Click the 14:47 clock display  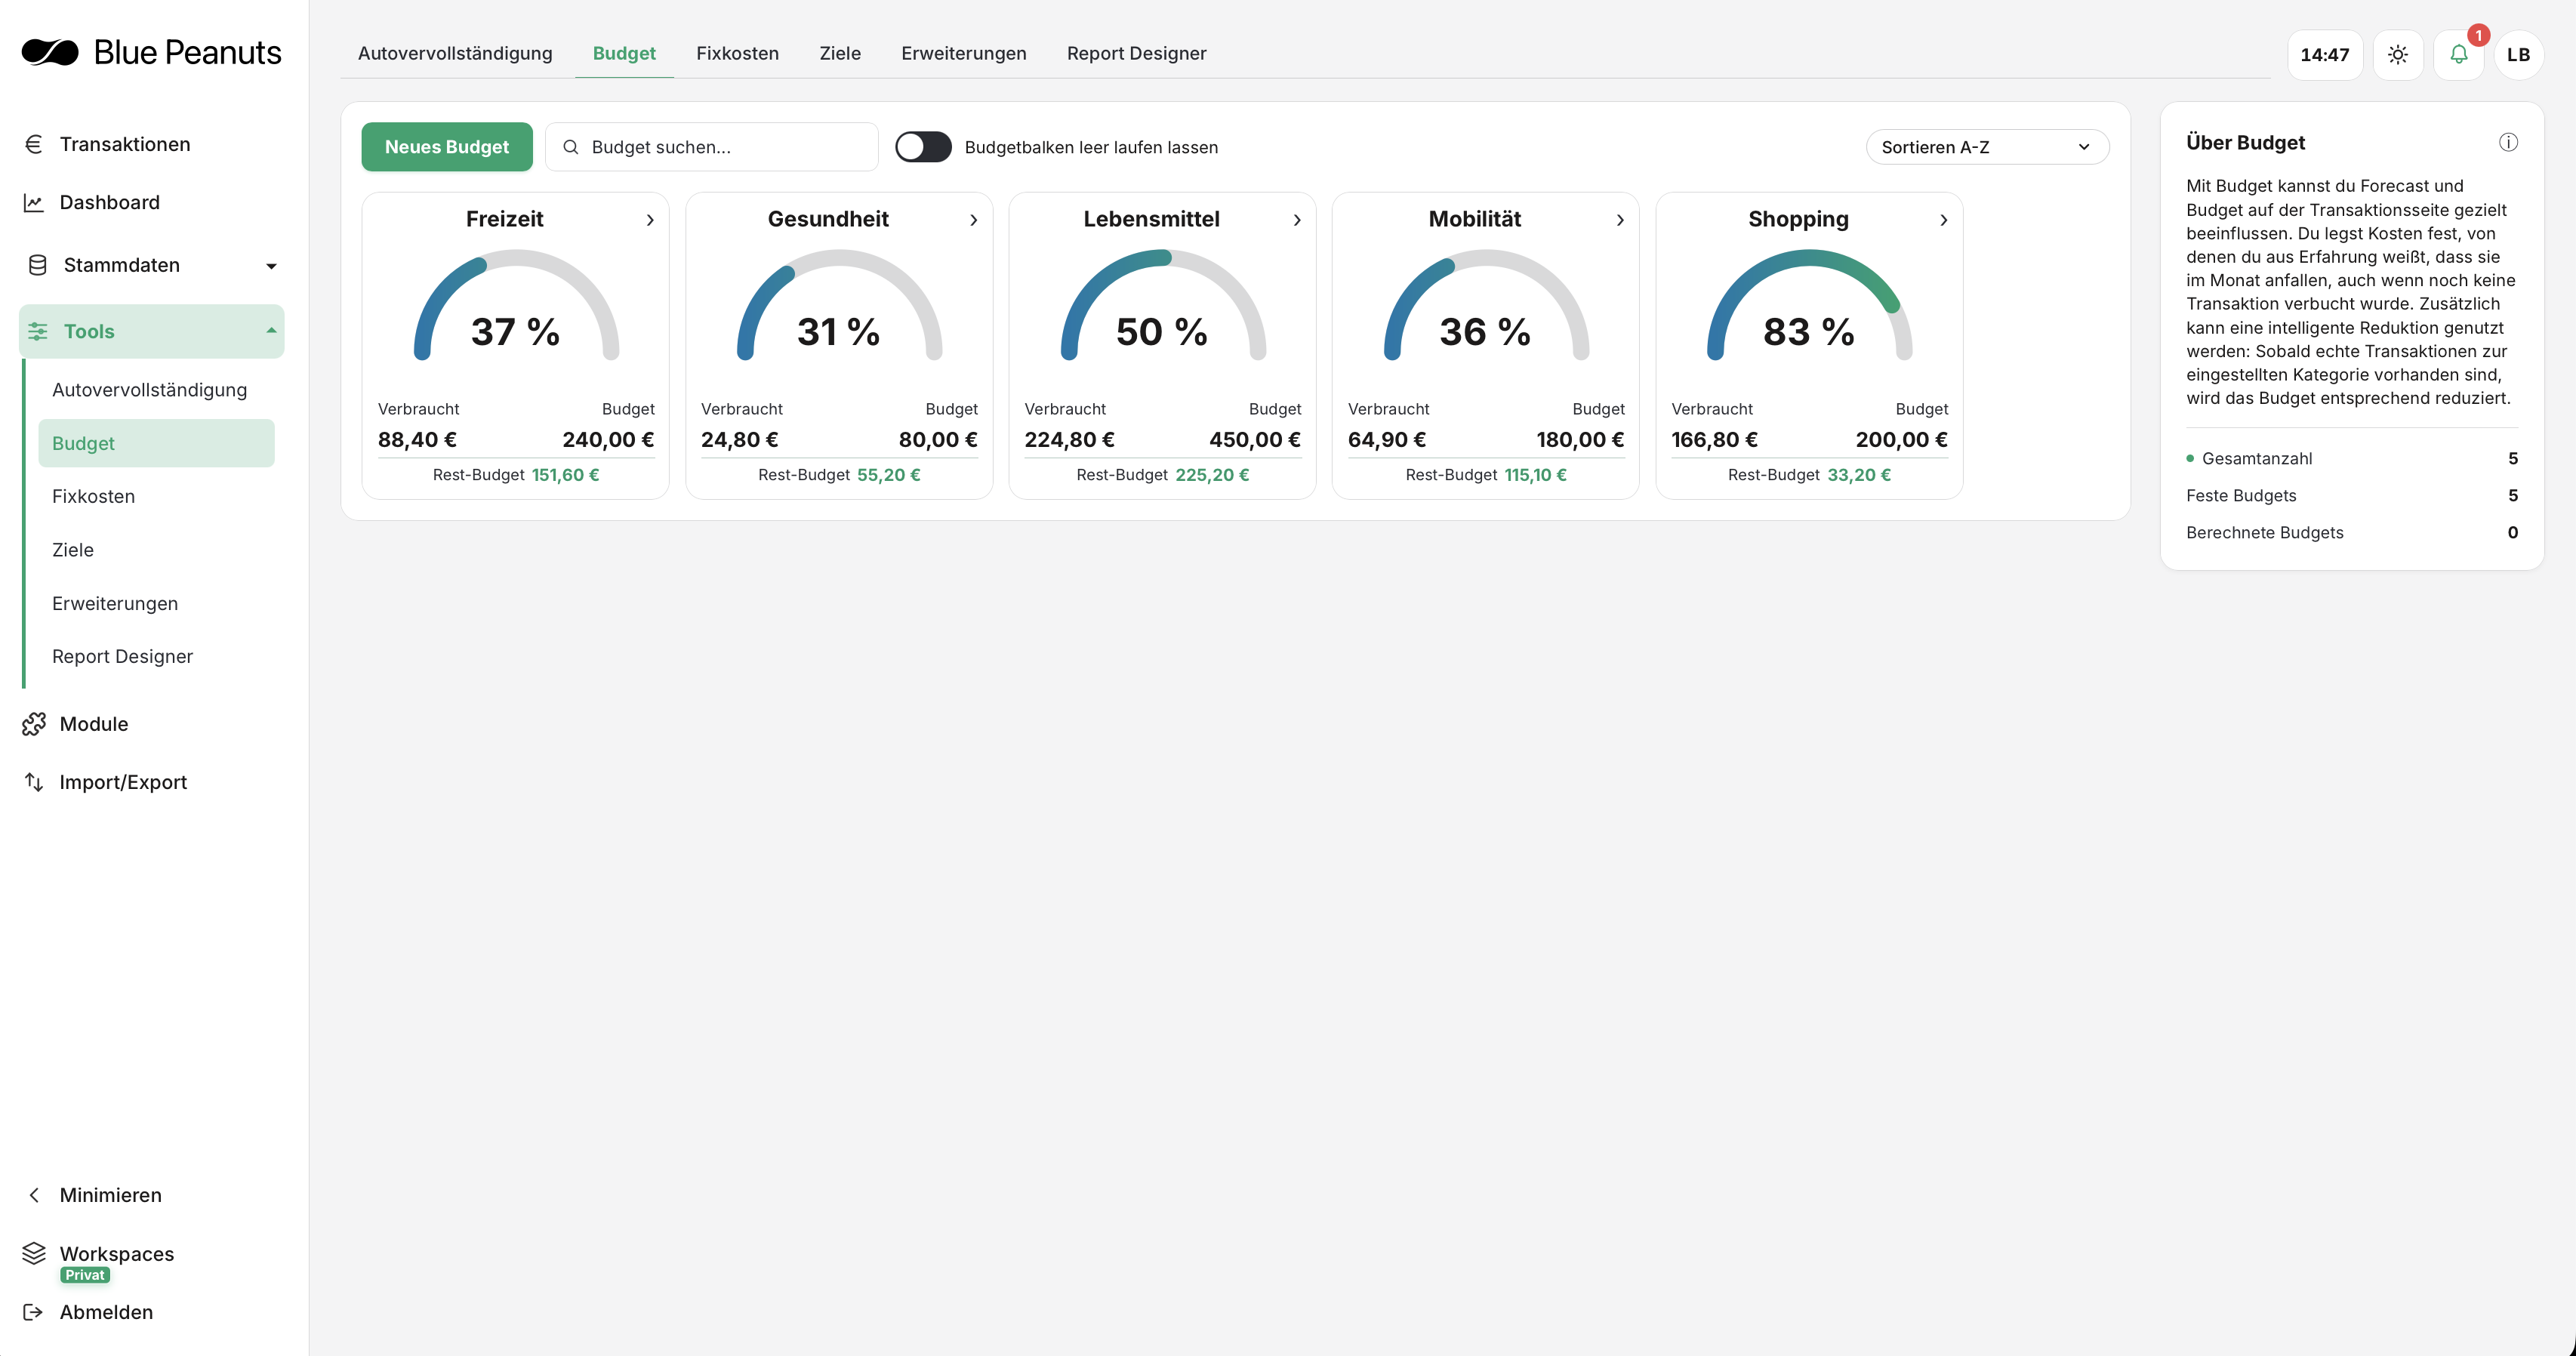2324,54
